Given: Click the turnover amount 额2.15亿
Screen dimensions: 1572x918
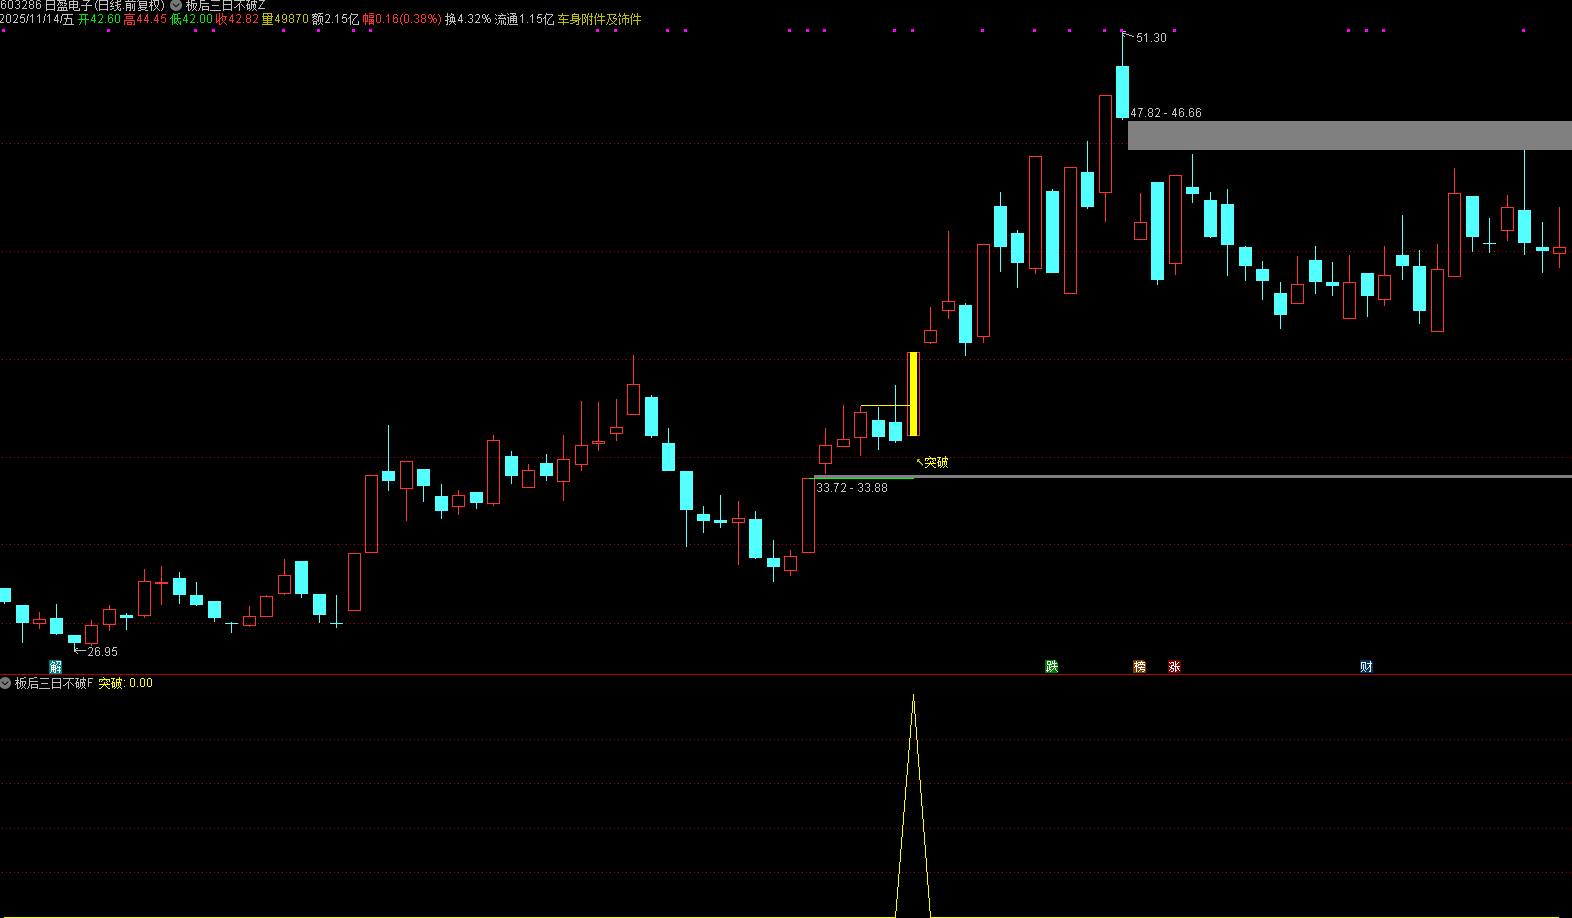Looking at the screenshot, I should point(335,19).
